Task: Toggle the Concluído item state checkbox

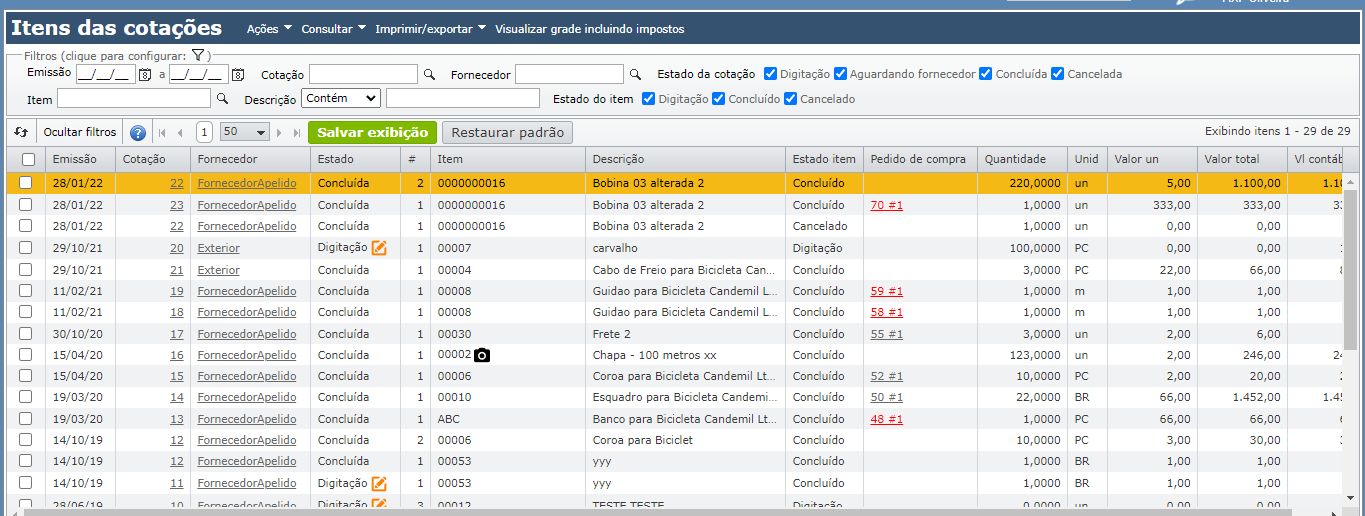Action: click(718, 99)
